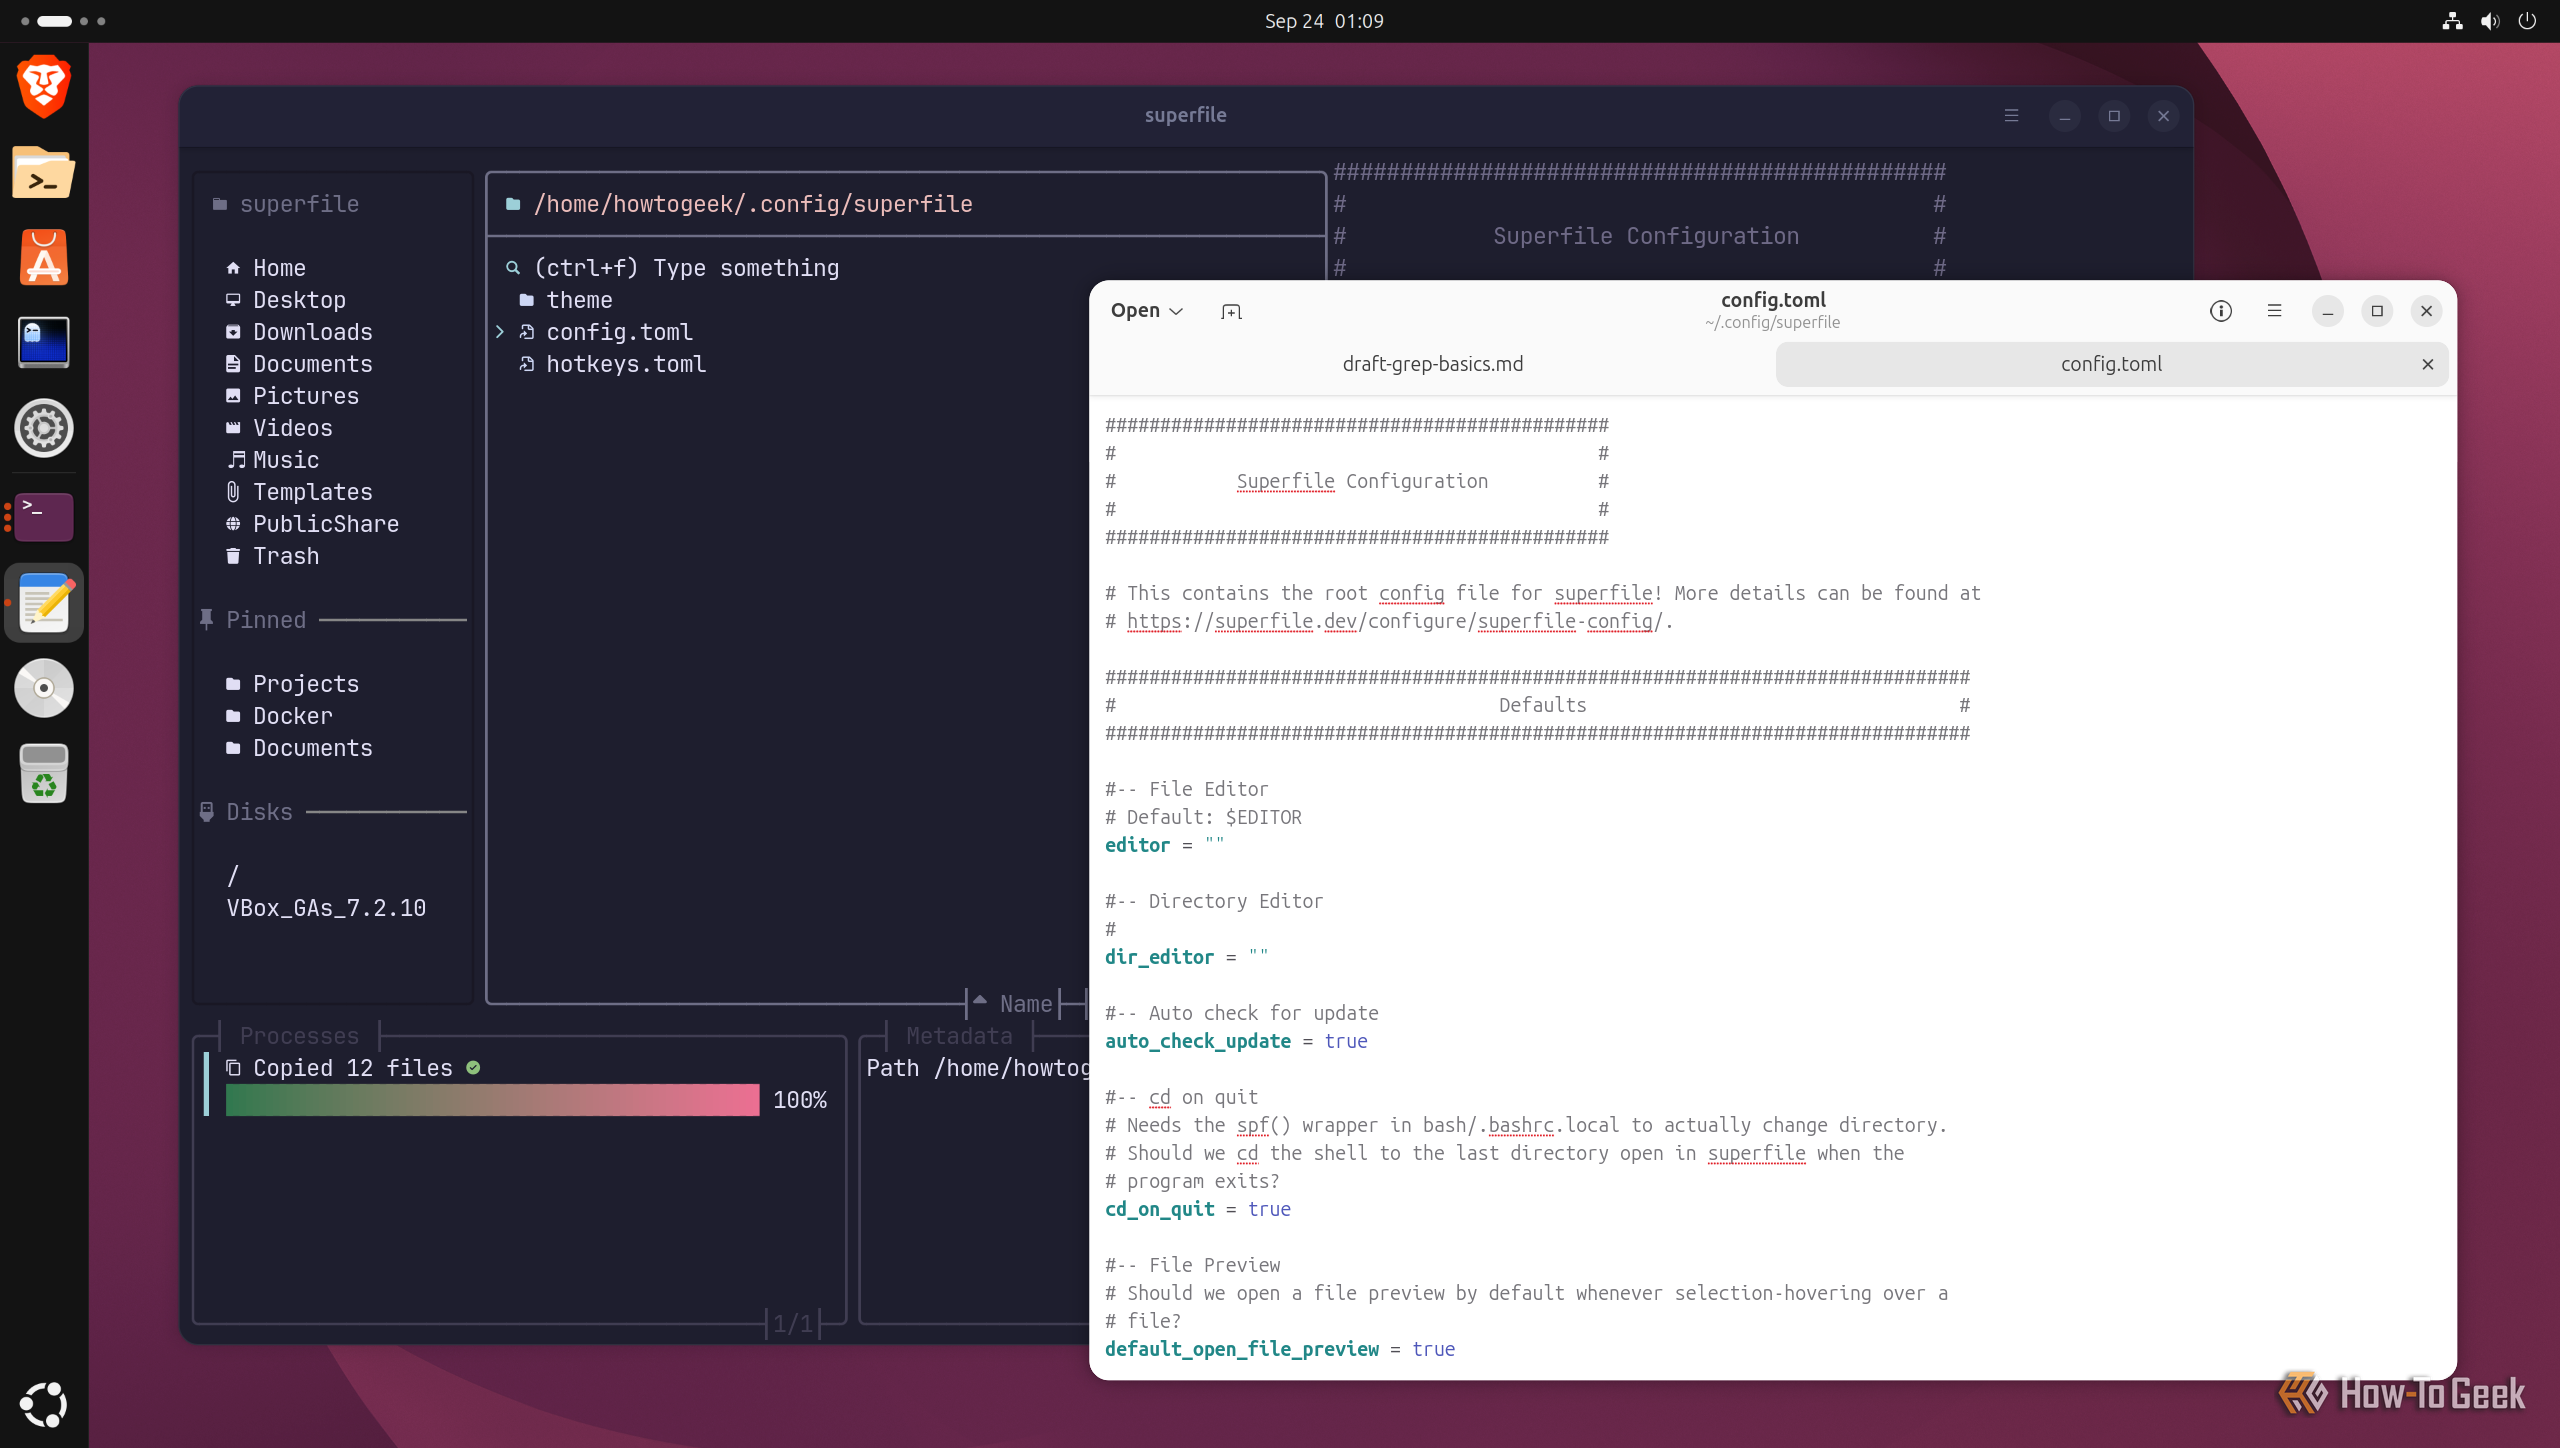Open Downloads in superfile sidebar

pos(299,332)
